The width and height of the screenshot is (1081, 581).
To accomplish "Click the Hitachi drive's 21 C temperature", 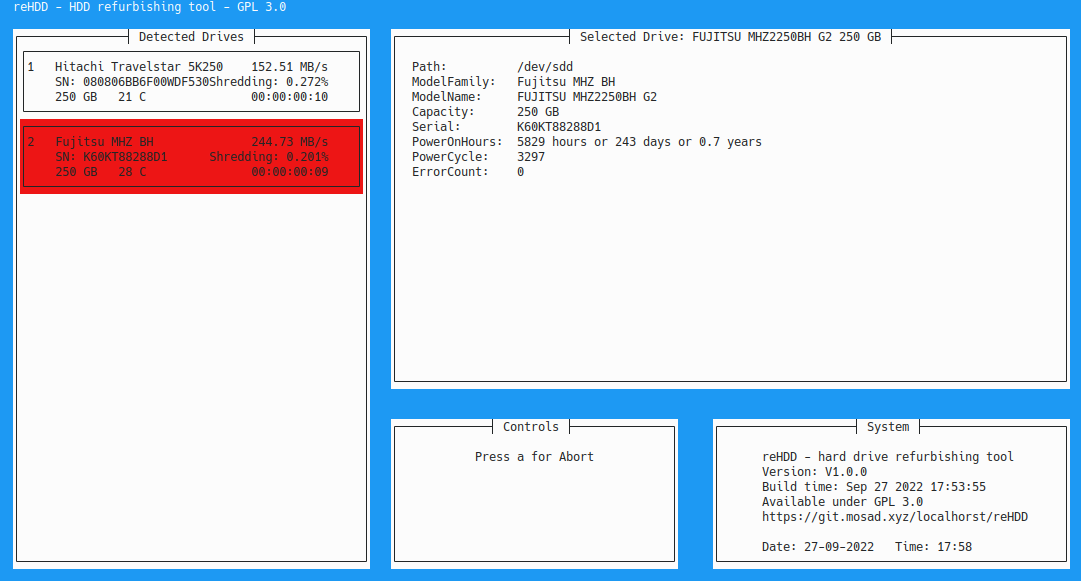I will tap(132, 97).
